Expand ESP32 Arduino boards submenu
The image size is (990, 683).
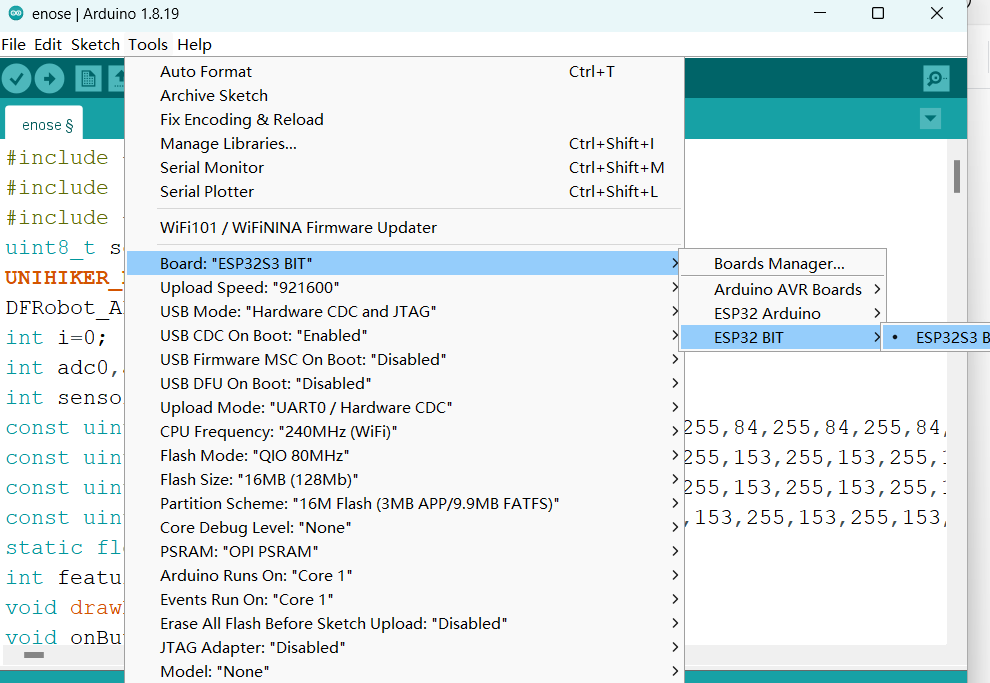(782, 313)
